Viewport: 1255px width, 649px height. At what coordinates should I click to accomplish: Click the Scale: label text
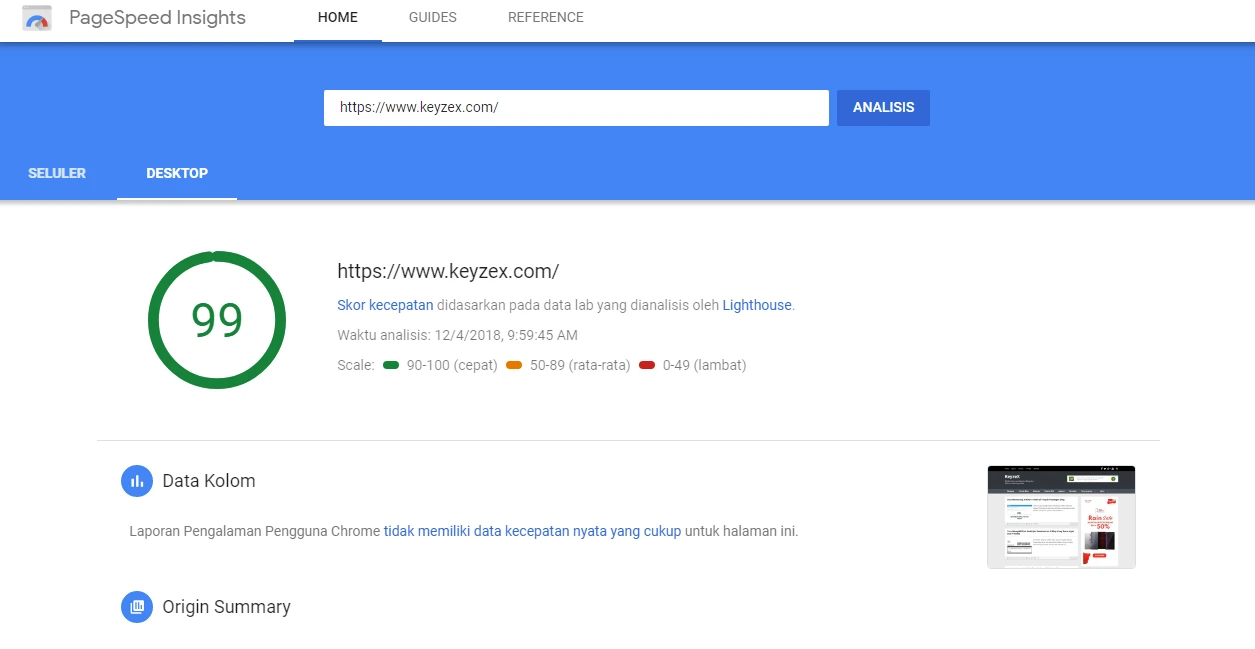pyautogui.click(x=356, y=365)
